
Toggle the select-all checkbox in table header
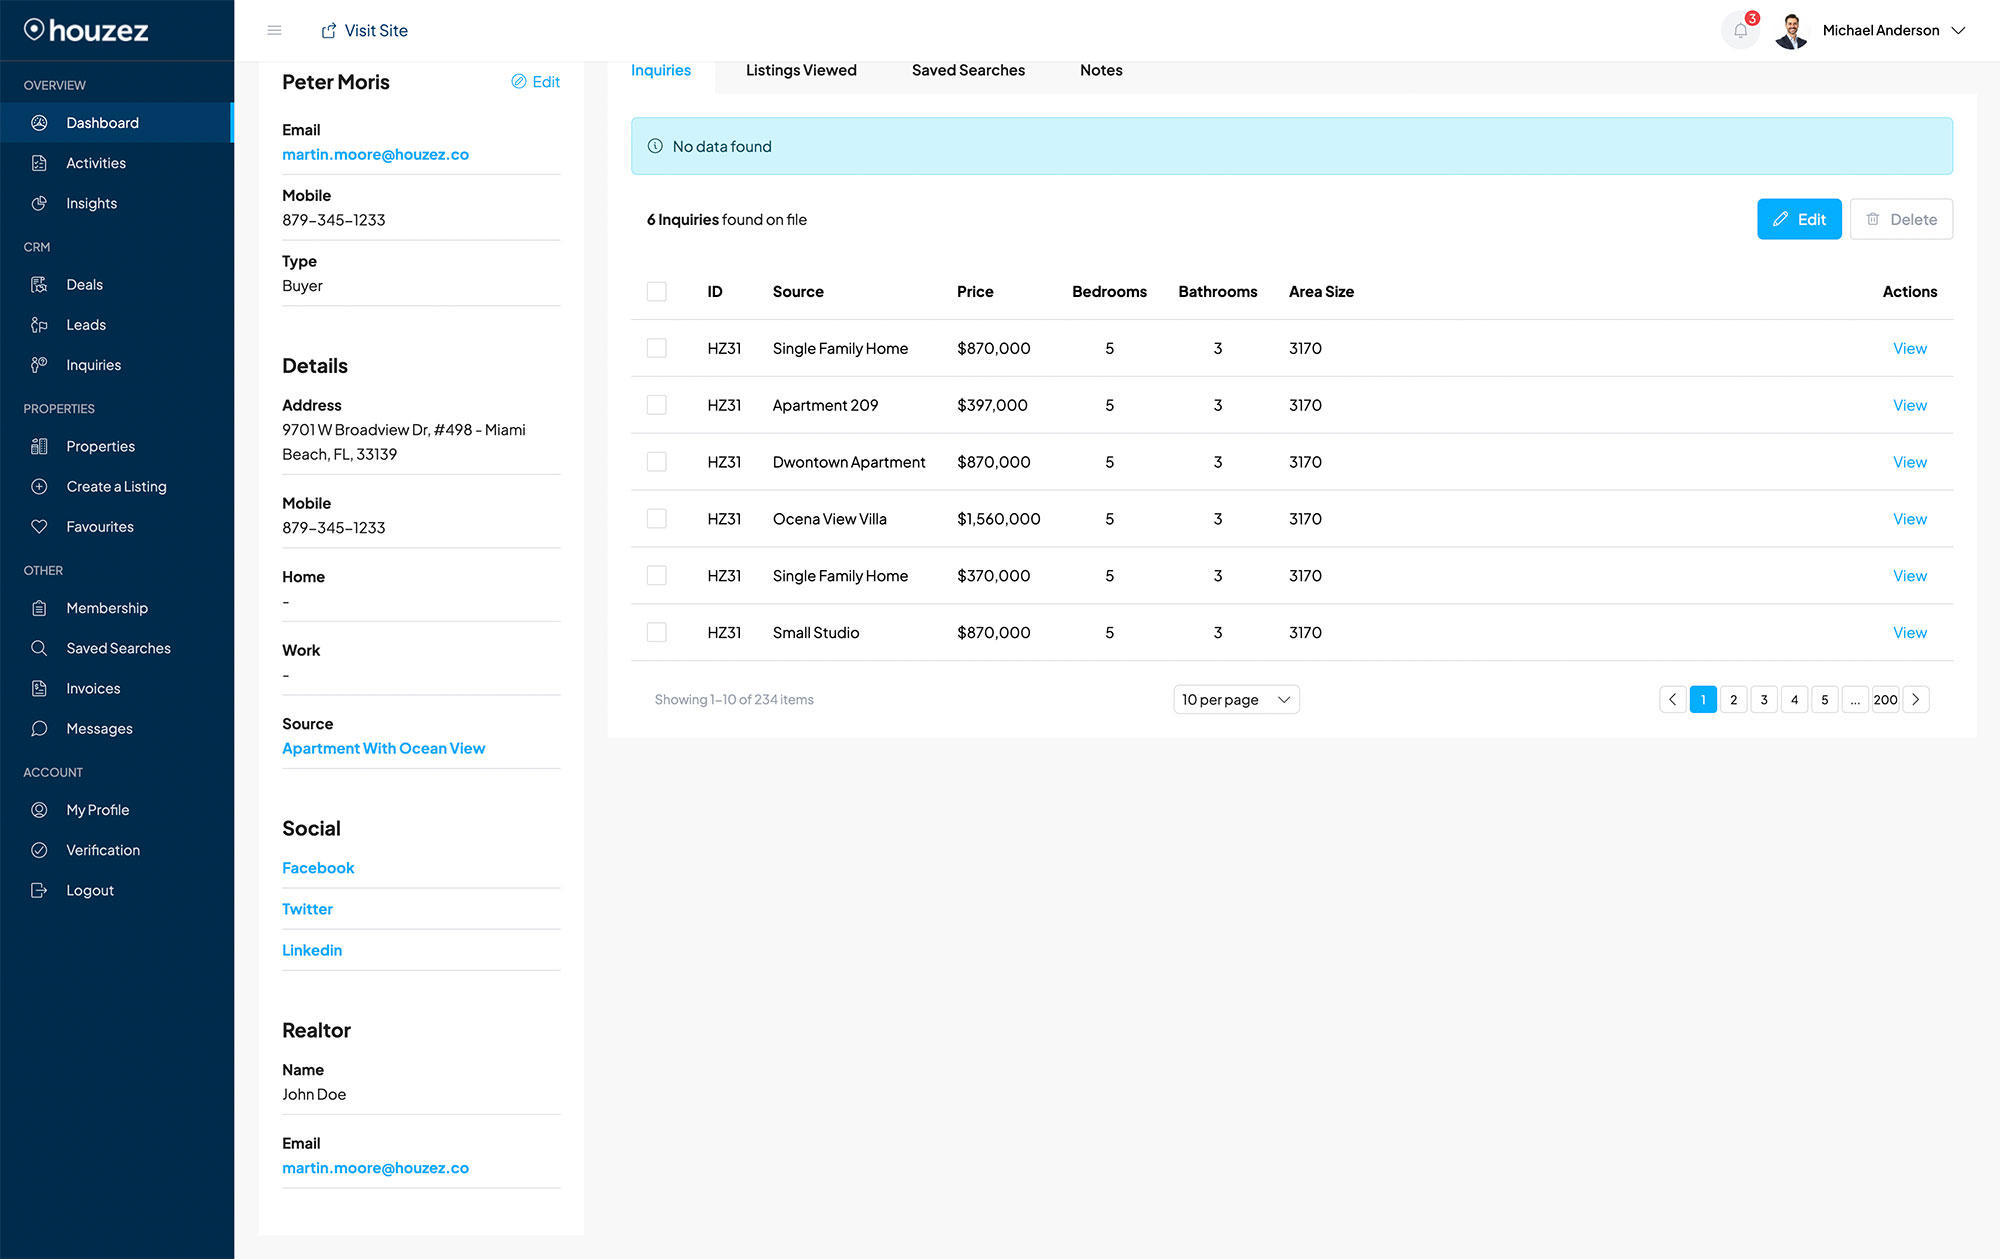657,291
